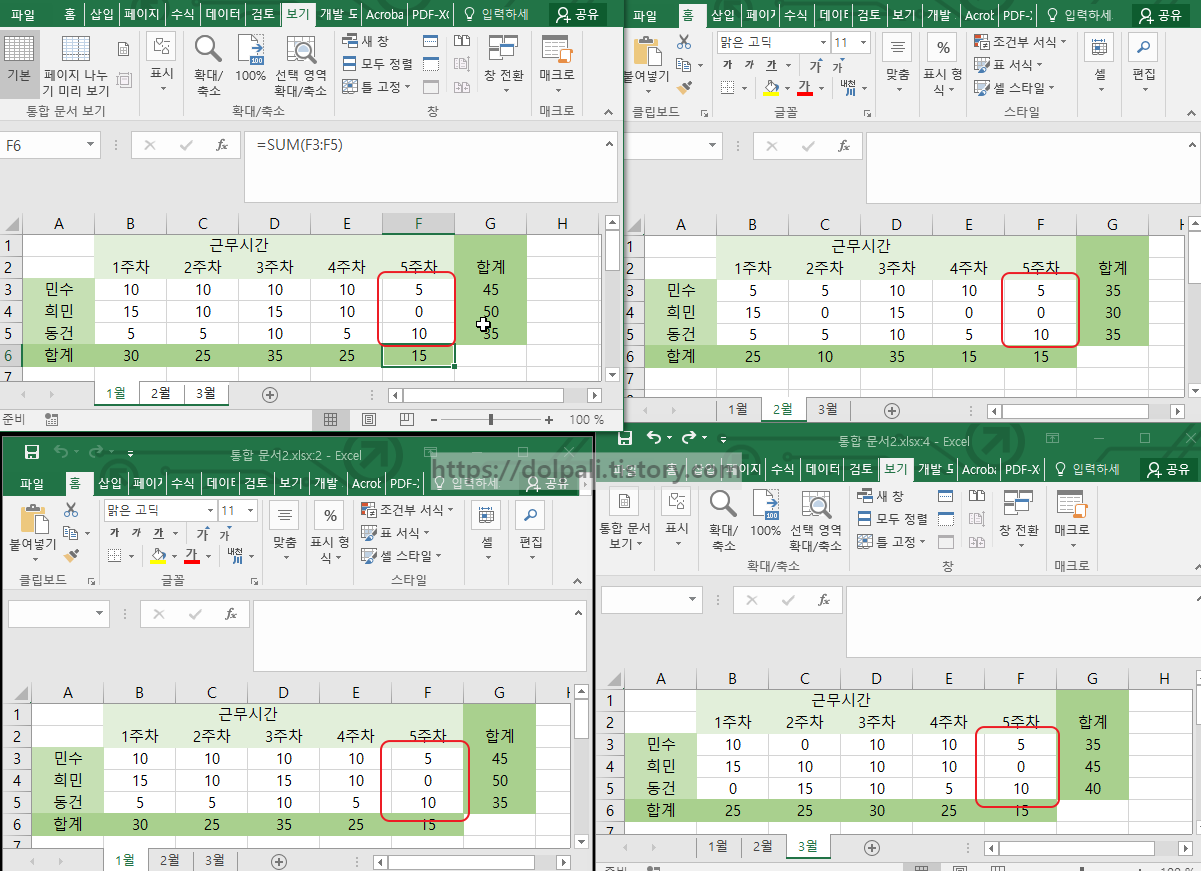1201x871 pixels.
Task: Add new sheet in 통합 문서2.xlsx:4 window
Action: [871, 848]
